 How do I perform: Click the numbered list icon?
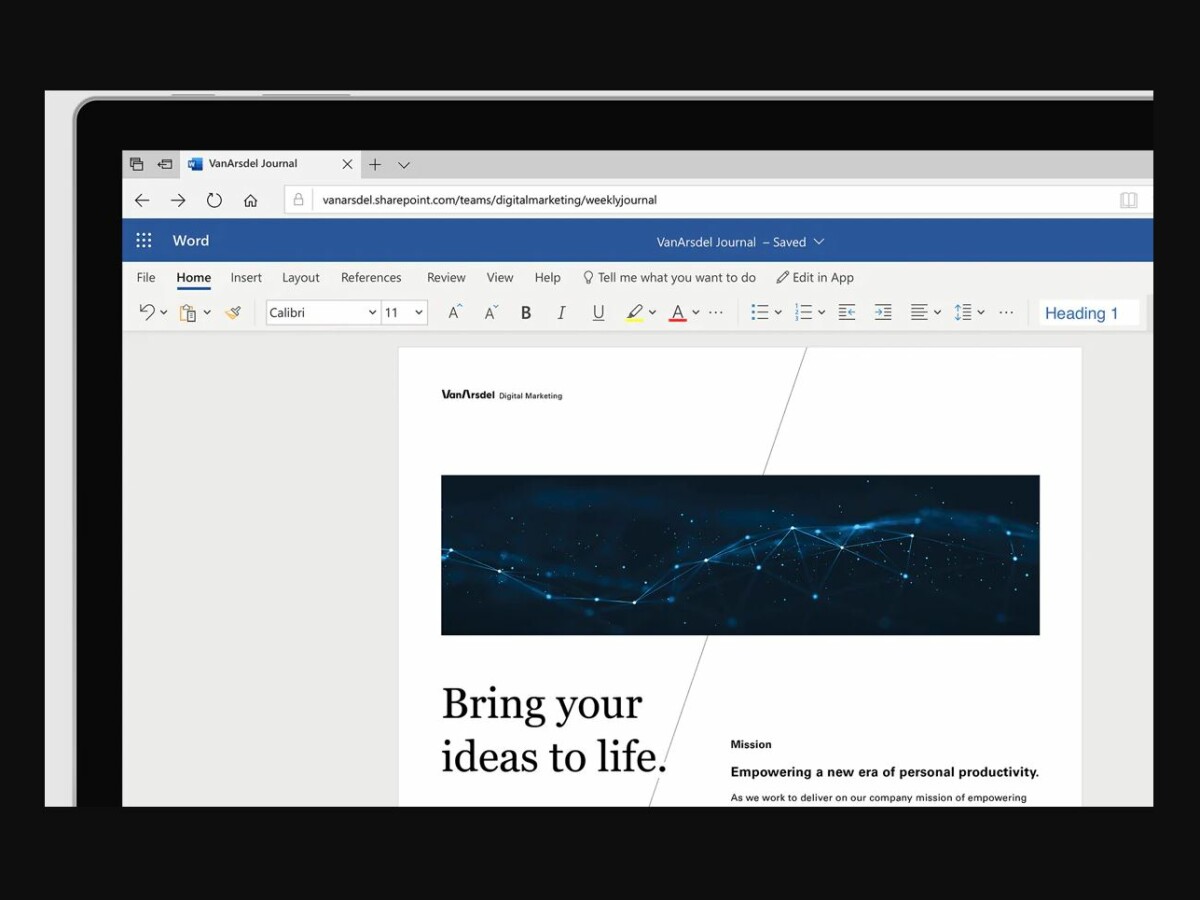pyautogui.click(x=803, y=313)
